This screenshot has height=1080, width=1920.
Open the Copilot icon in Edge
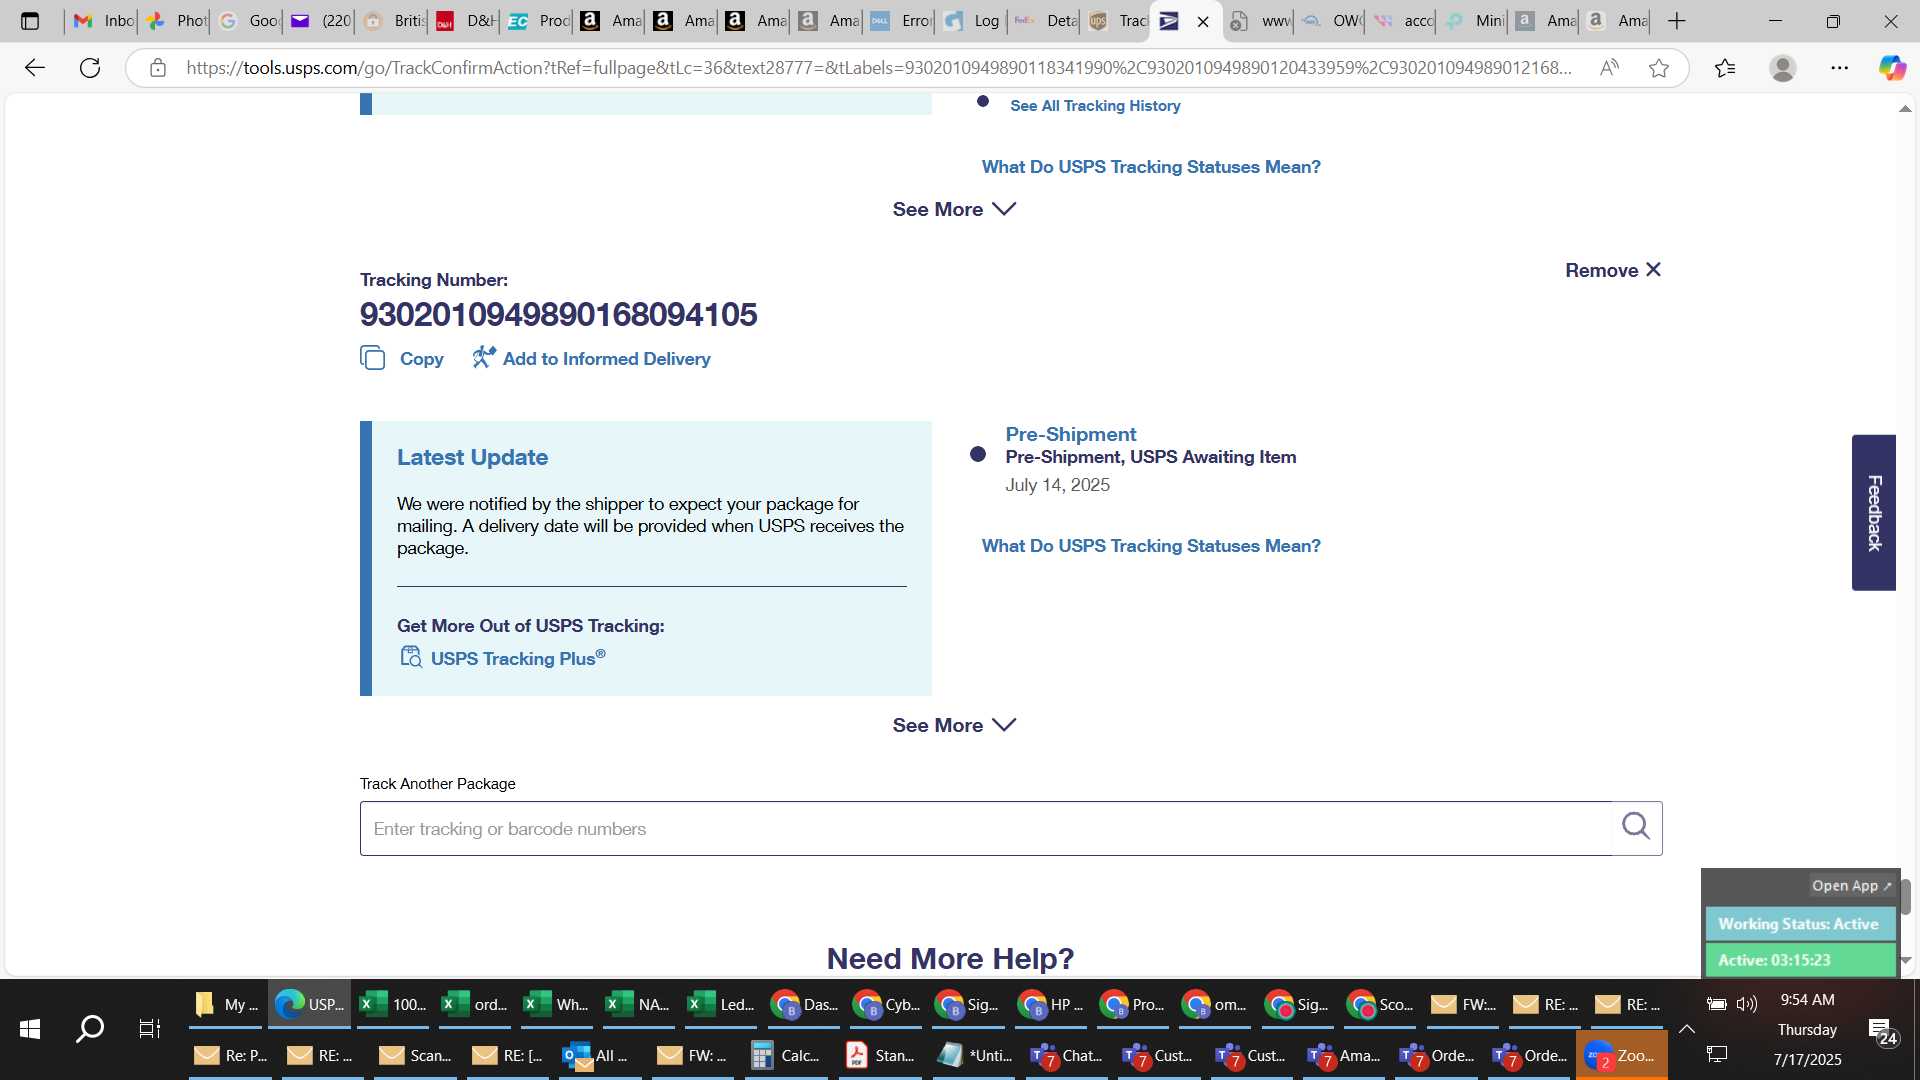(x=1892, y=68)
